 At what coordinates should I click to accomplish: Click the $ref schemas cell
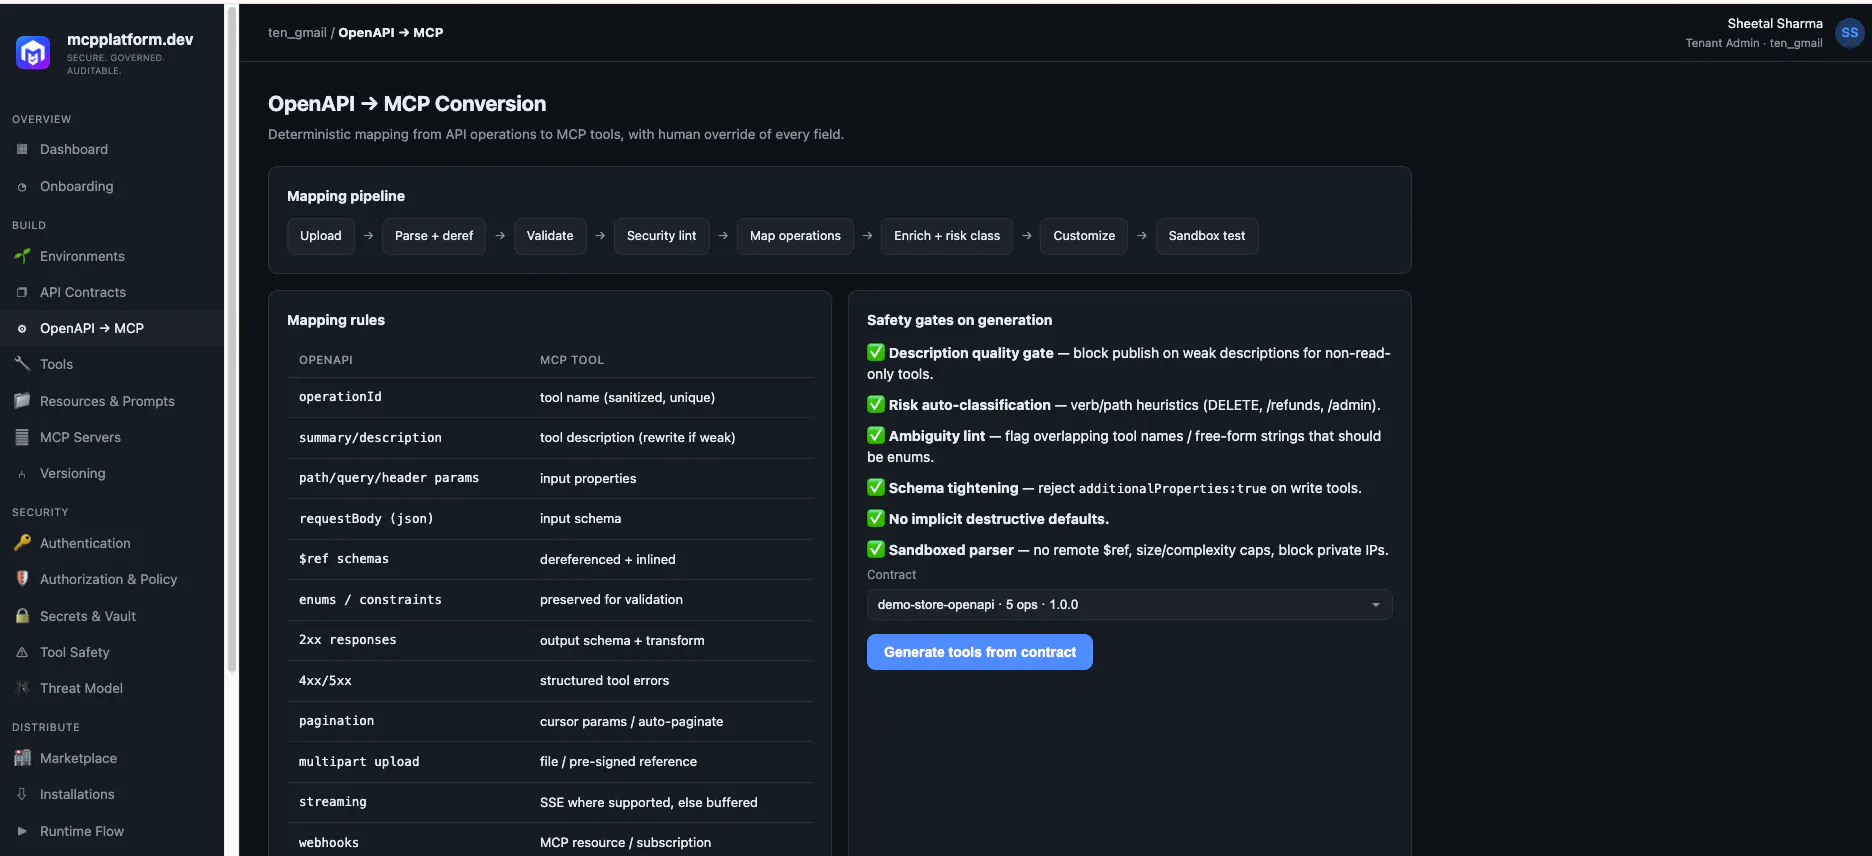click(x=344, y=559)
